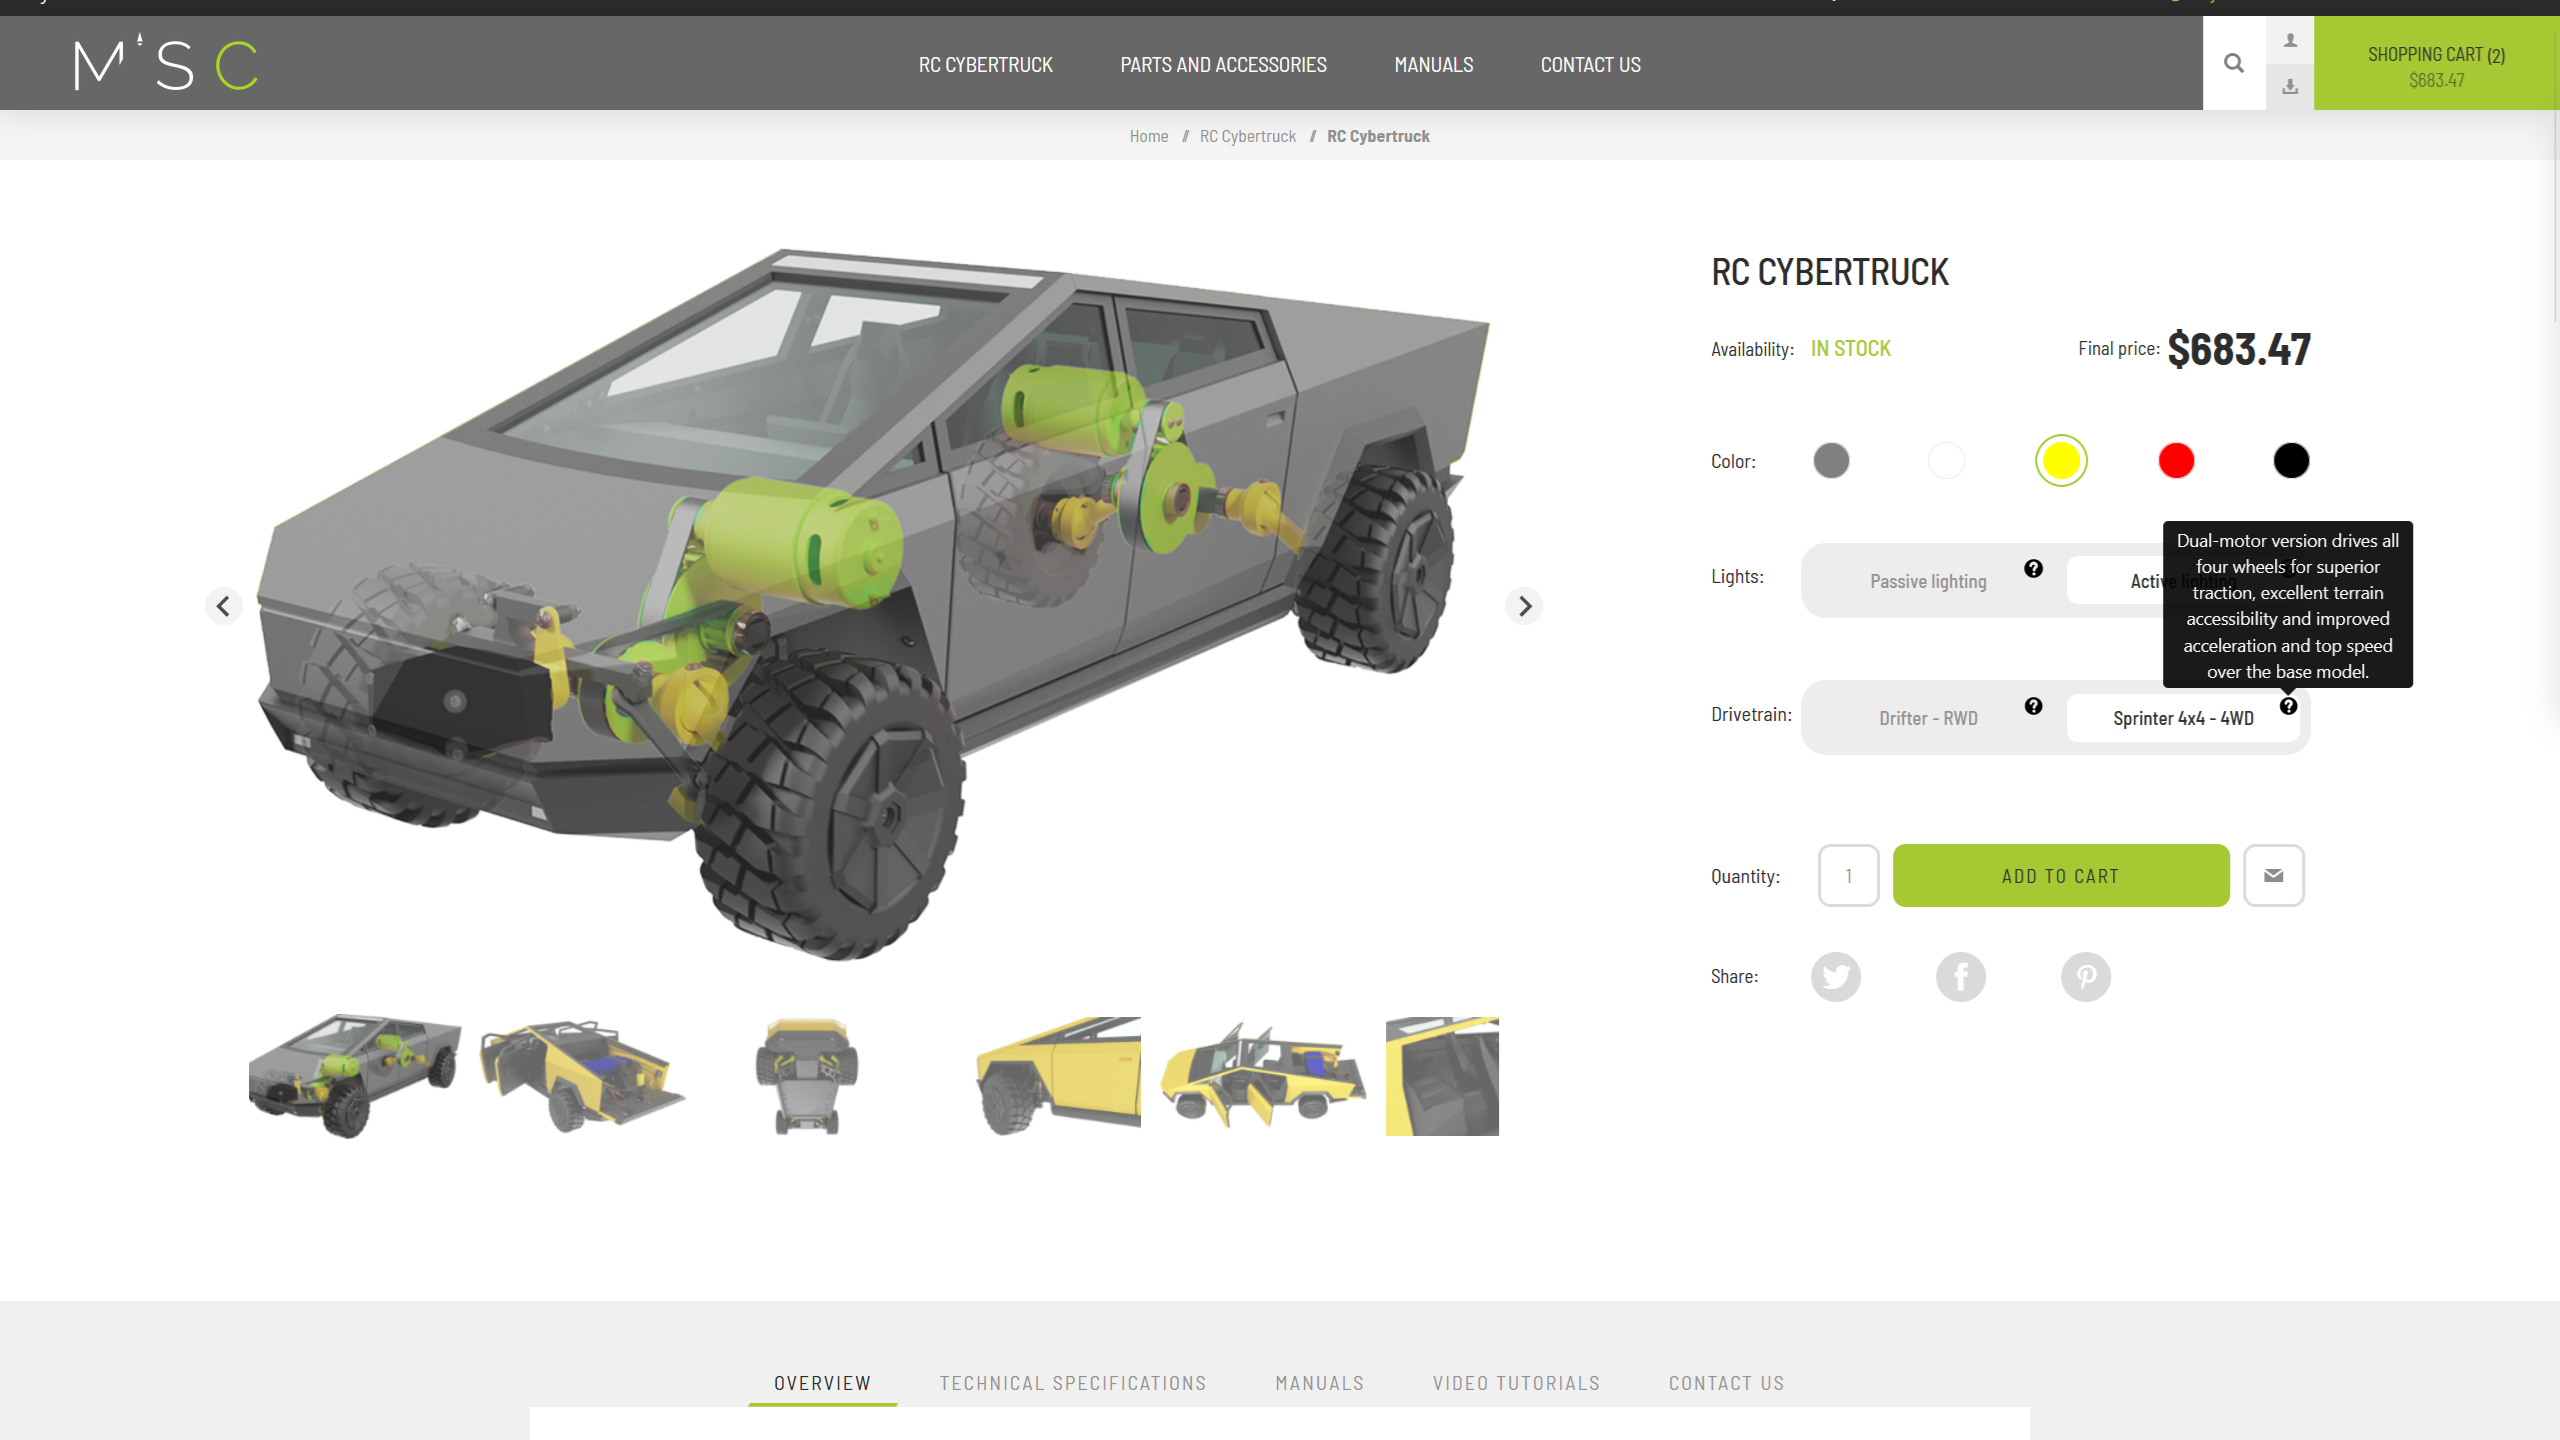Select yellow truck doors open thumbnail

(1263, 1076)
